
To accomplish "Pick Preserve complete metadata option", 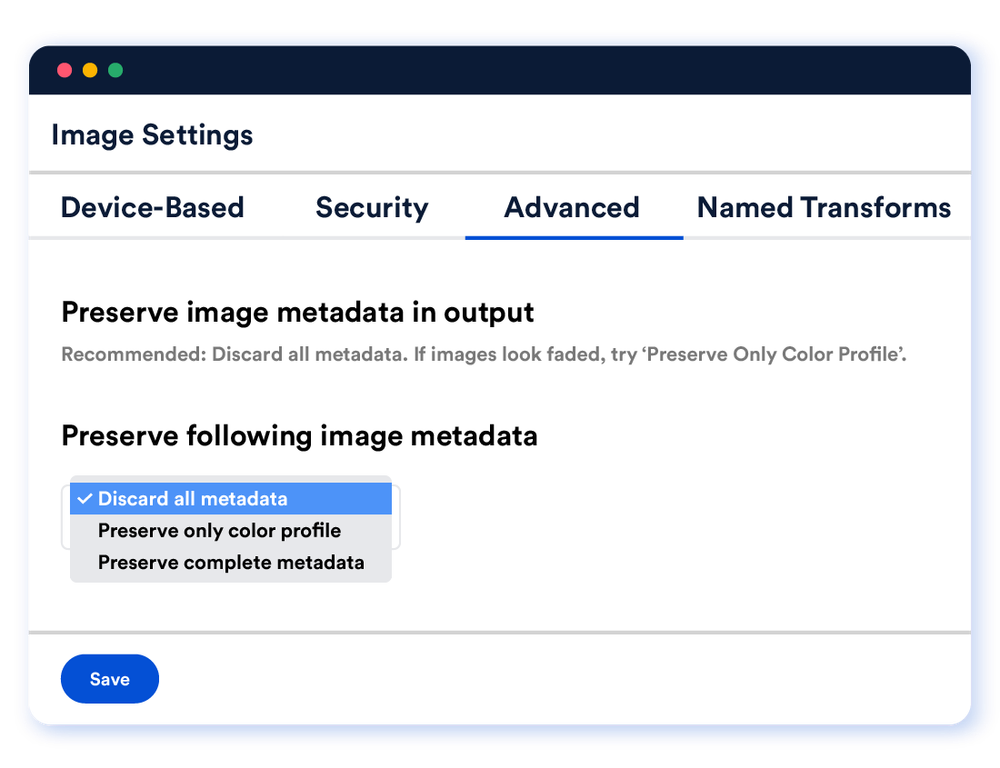I will [231, 563].
